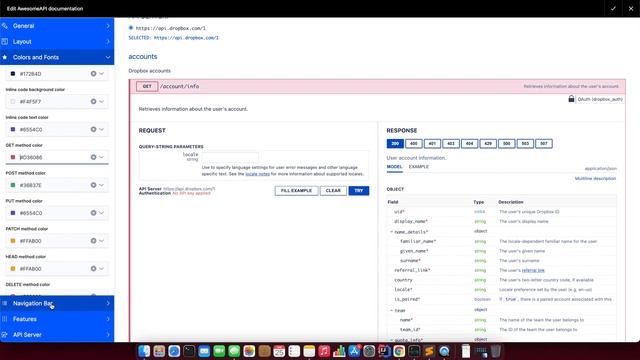Viewport: 640px width, 360px height.
Task: Open Messages from the dock
Action: click(x=234, y=351)
